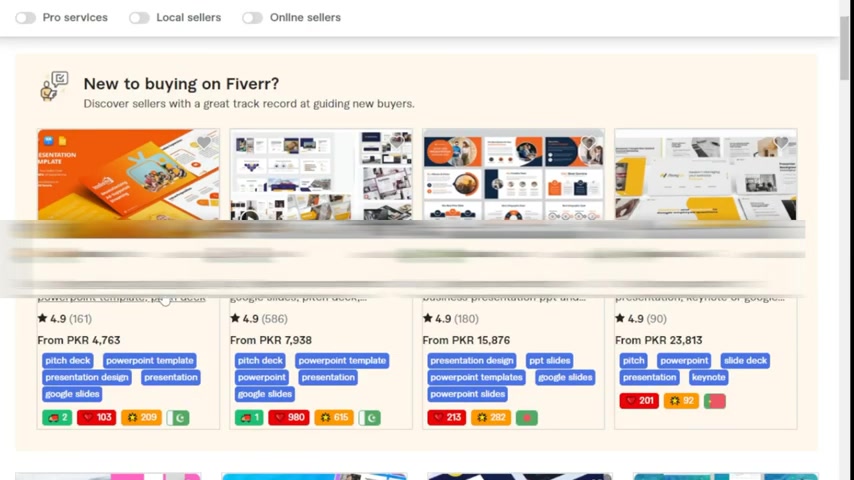Viewport: 854px width, 480px height.
Task: Click the green badge showing 2
Action: click(57, 418)
